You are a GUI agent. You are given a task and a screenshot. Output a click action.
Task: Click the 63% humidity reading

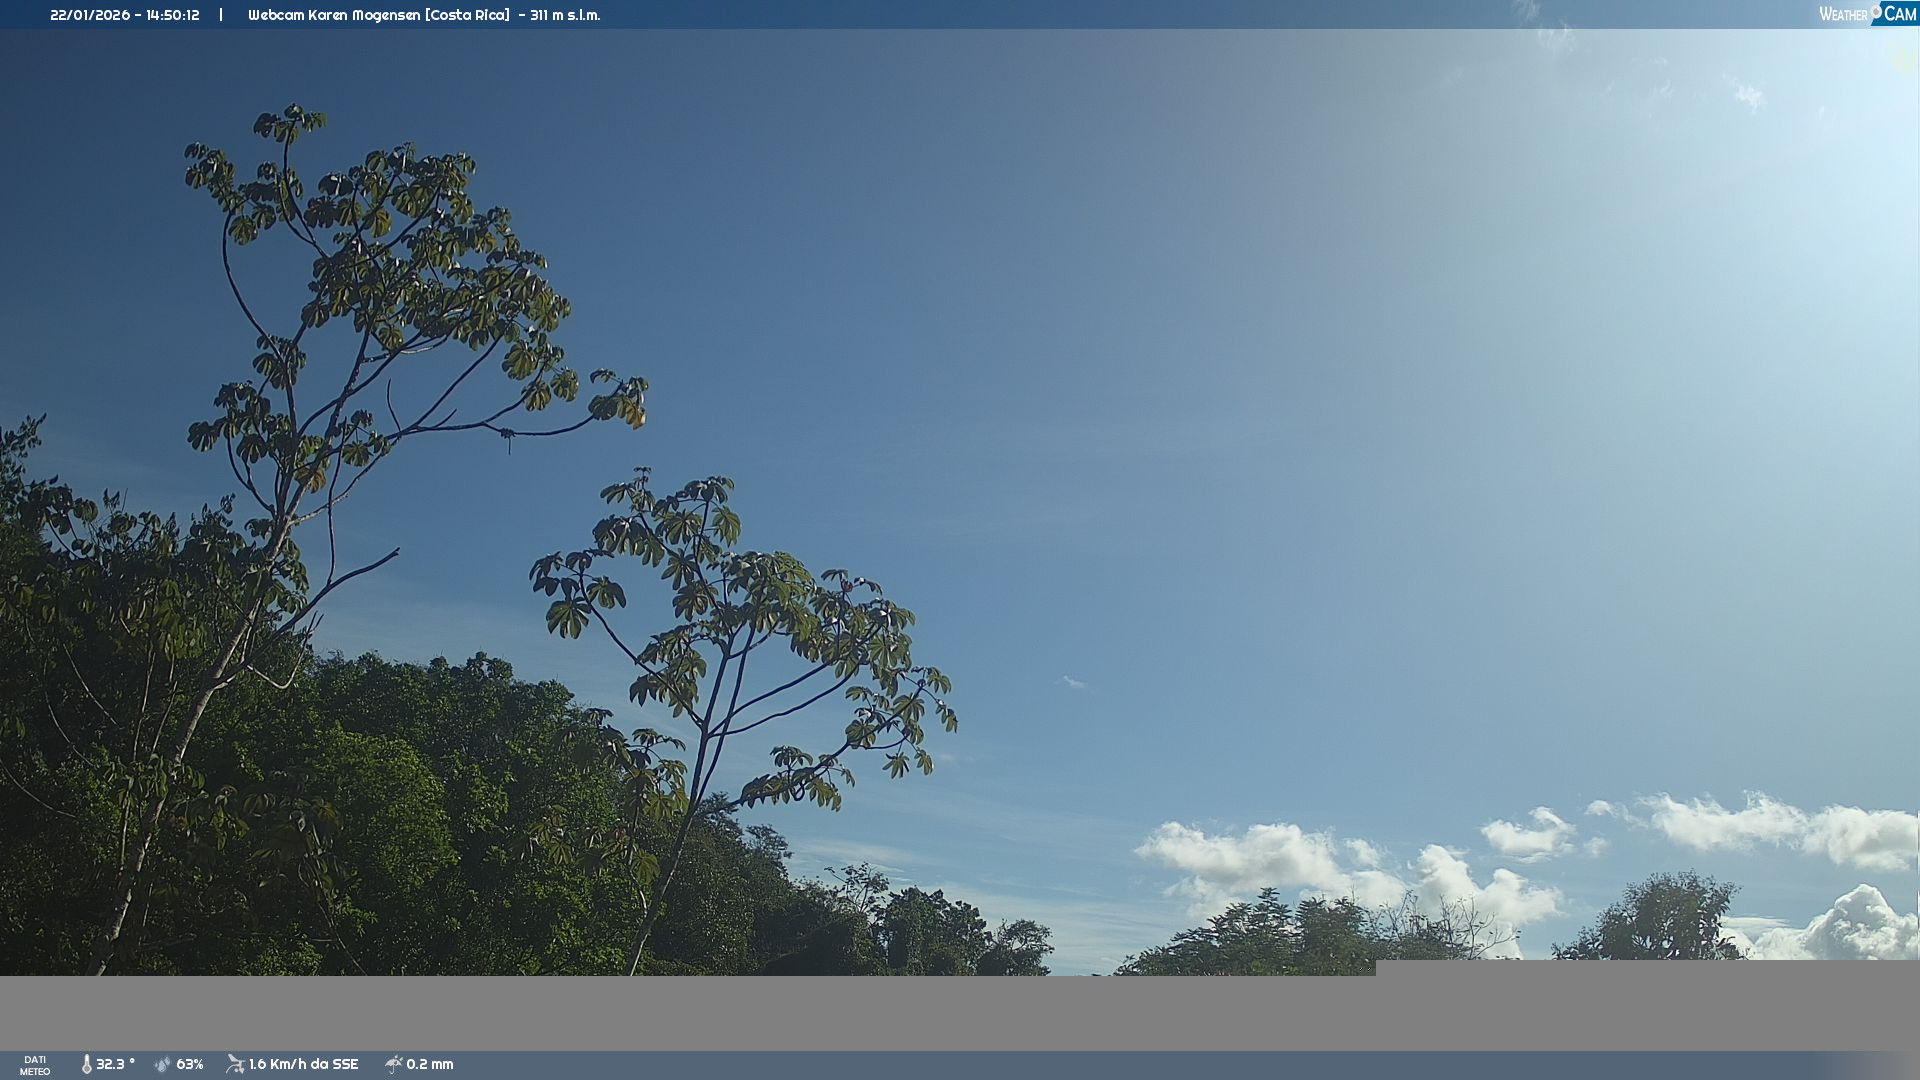coord(190,1064)
